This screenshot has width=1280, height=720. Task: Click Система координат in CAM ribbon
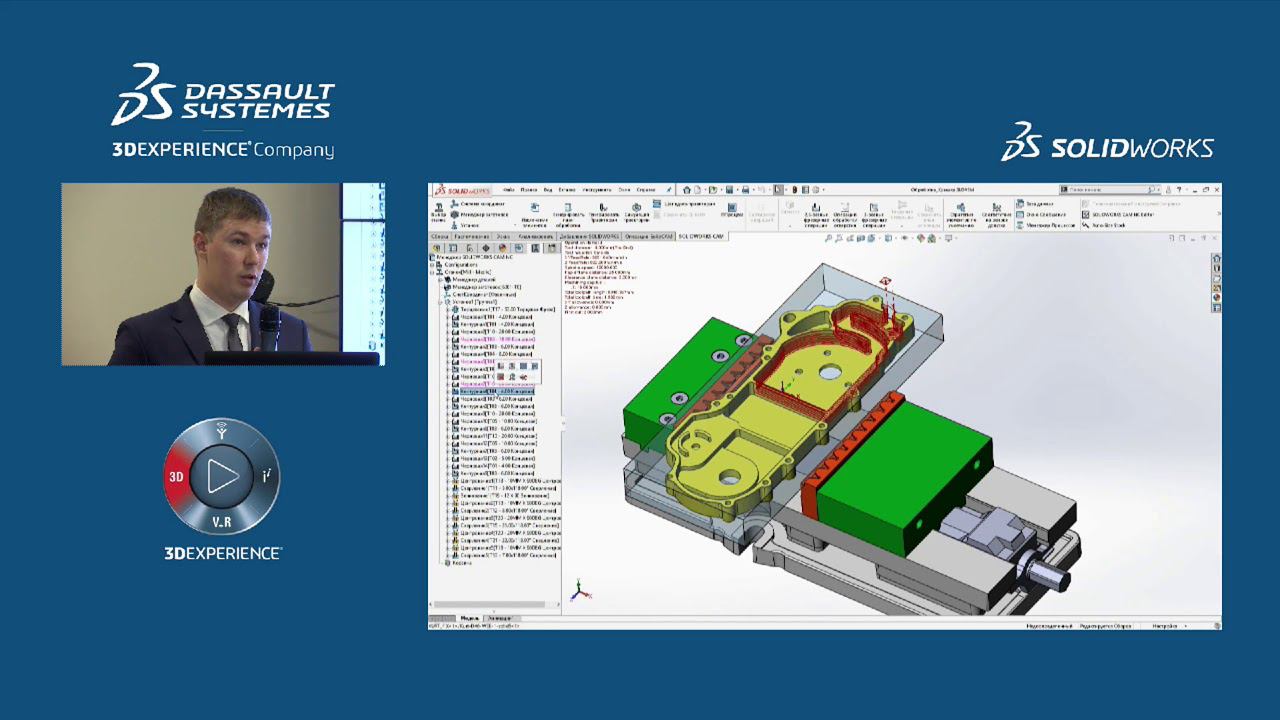click(x=476, y=204)
